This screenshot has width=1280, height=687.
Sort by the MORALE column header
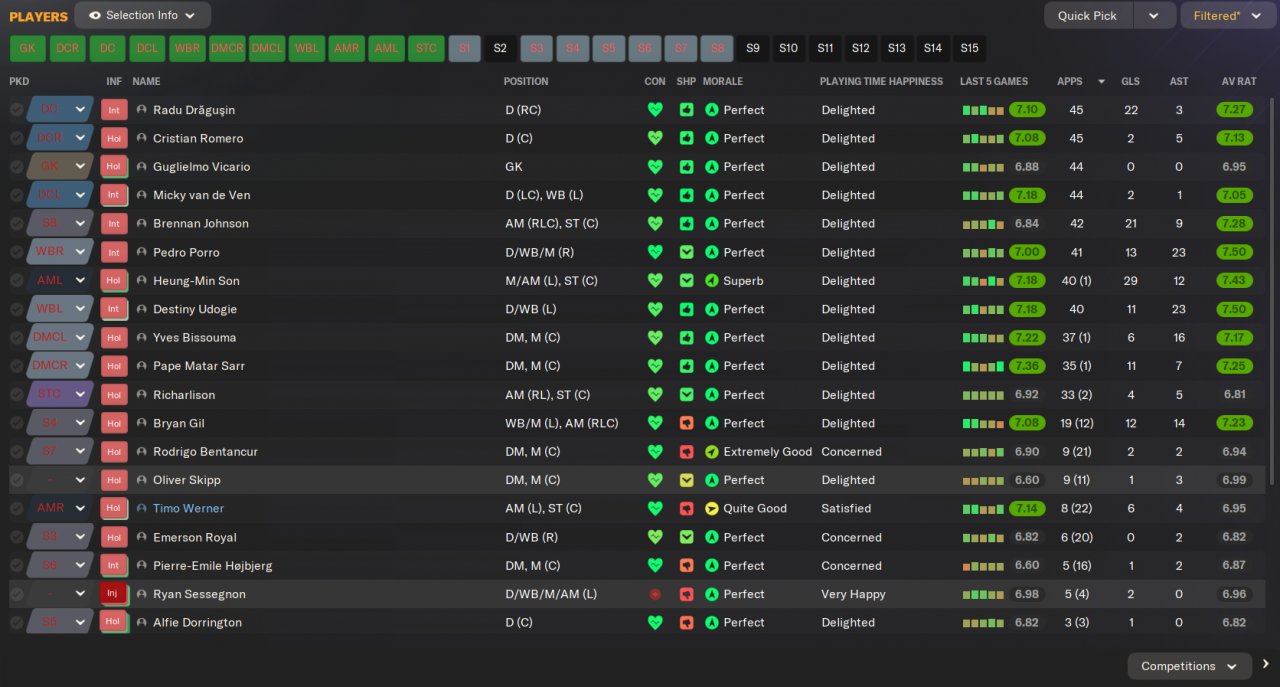(723, 82)
